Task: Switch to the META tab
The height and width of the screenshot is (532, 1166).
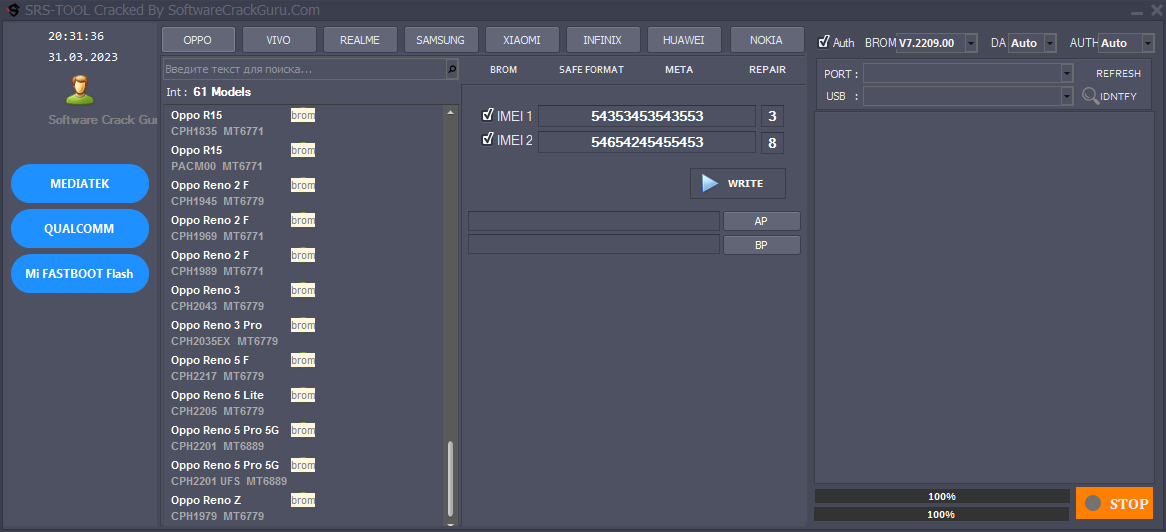Action: 679,69
